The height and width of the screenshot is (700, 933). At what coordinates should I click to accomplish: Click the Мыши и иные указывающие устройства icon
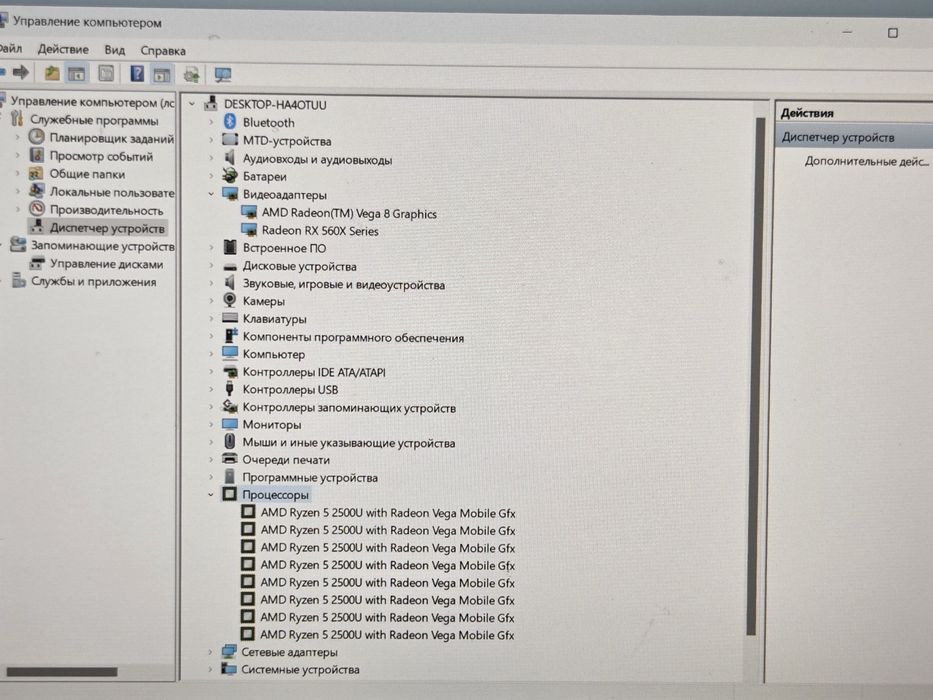(230, 442)
